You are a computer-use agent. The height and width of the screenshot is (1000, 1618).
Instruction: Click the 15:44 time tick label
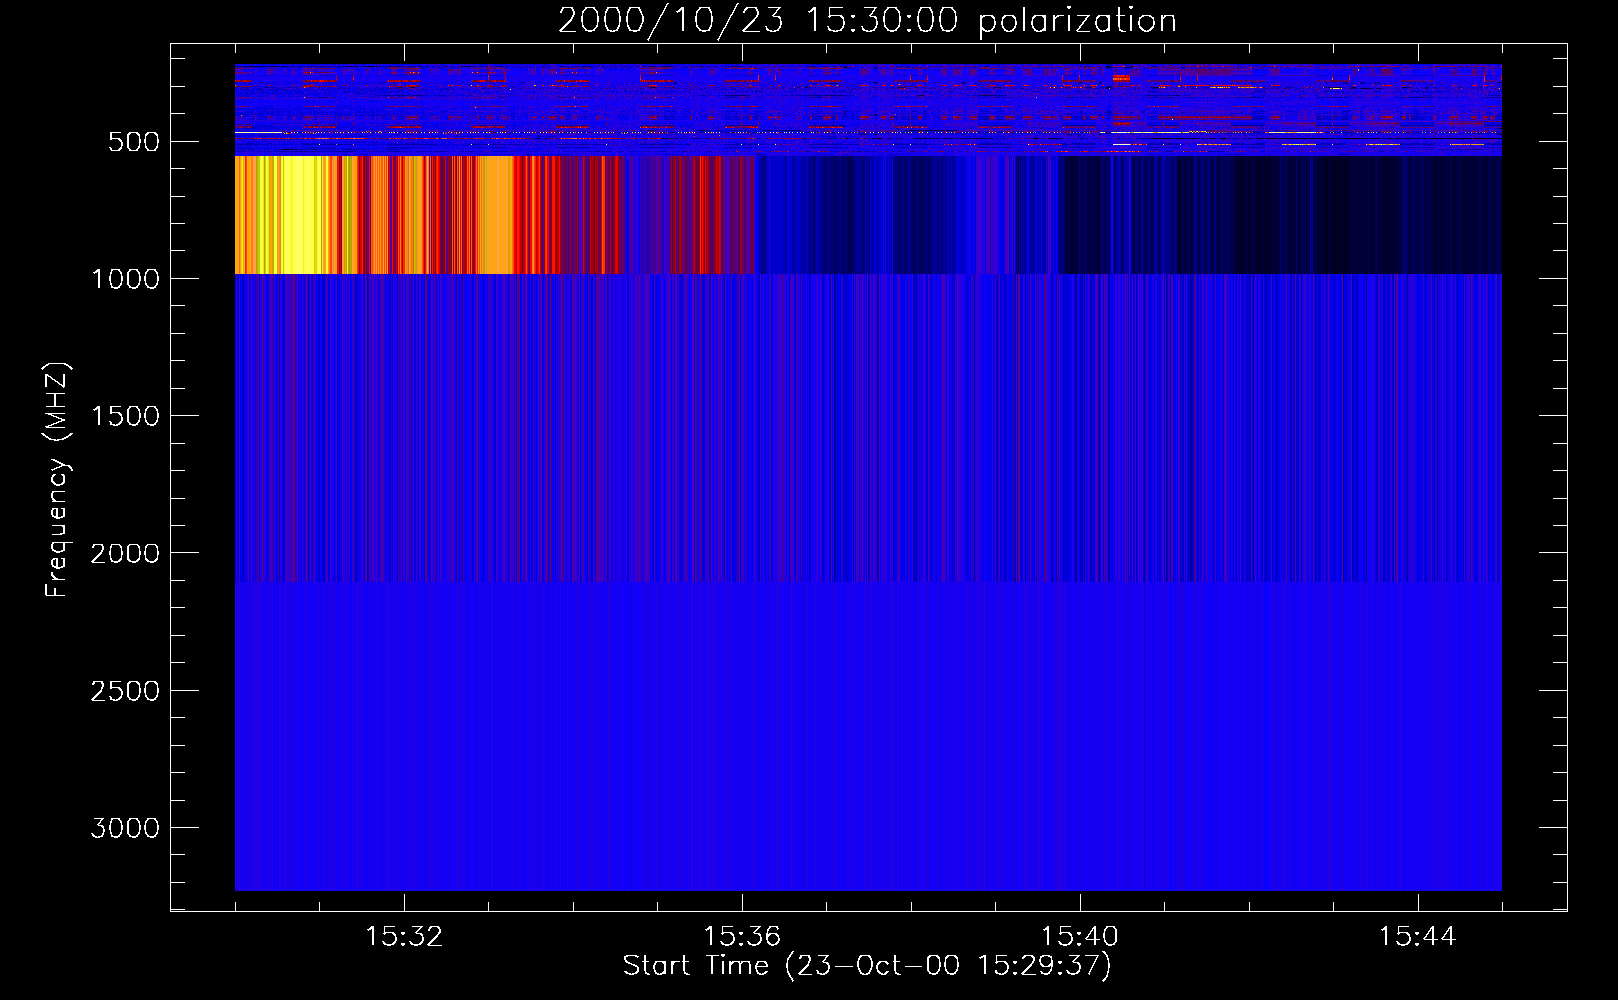pyautogui.click(x=1417, y=937)
